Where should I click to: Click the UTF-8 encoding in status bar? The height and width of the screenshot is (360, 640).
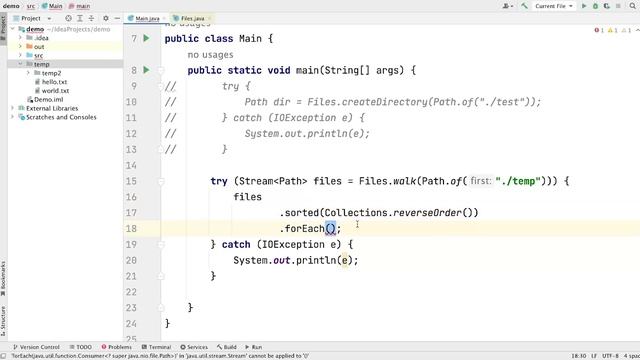(610, 356)
